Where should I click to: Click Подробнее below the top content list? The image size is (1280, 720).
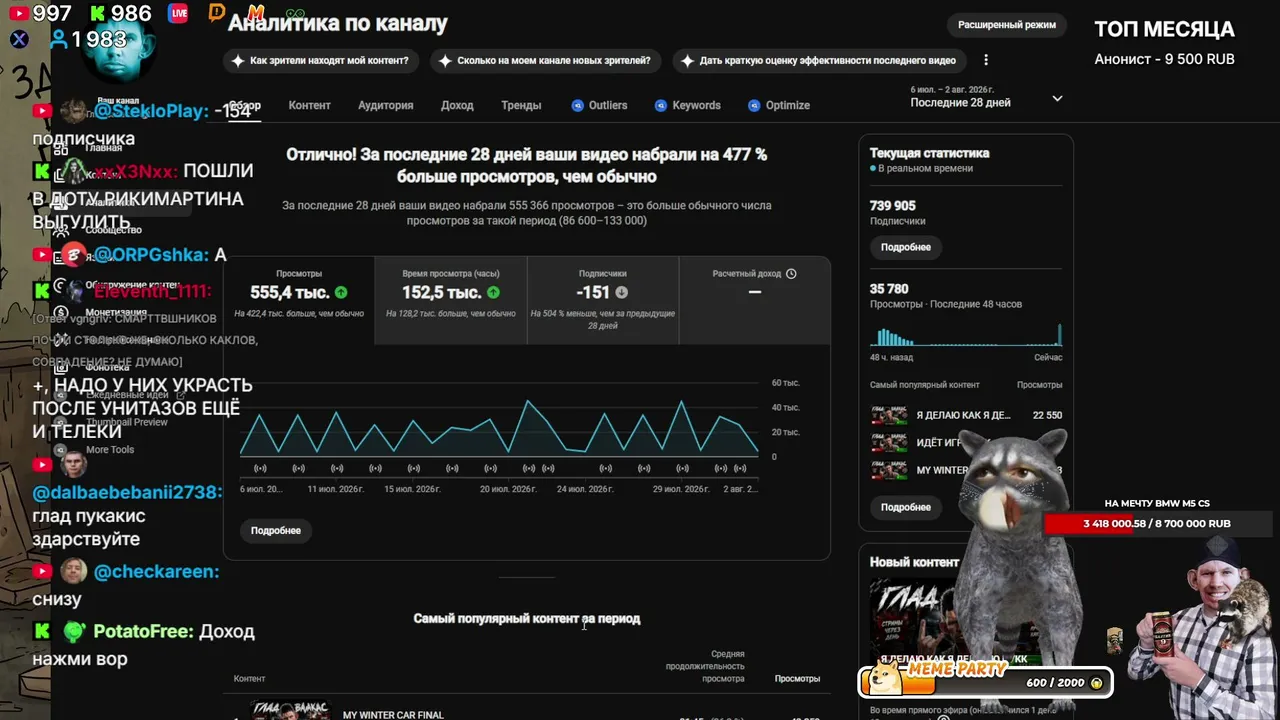pos(906,507)
